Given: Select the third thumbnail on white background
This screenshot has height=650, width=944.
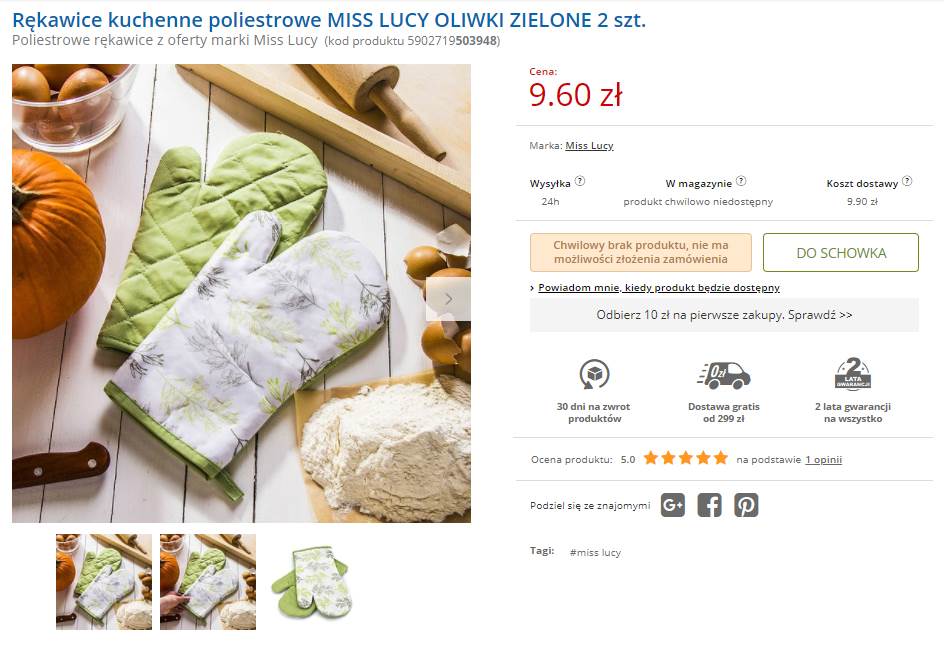Looking at the screenshot, I should (x=311, y=582).
